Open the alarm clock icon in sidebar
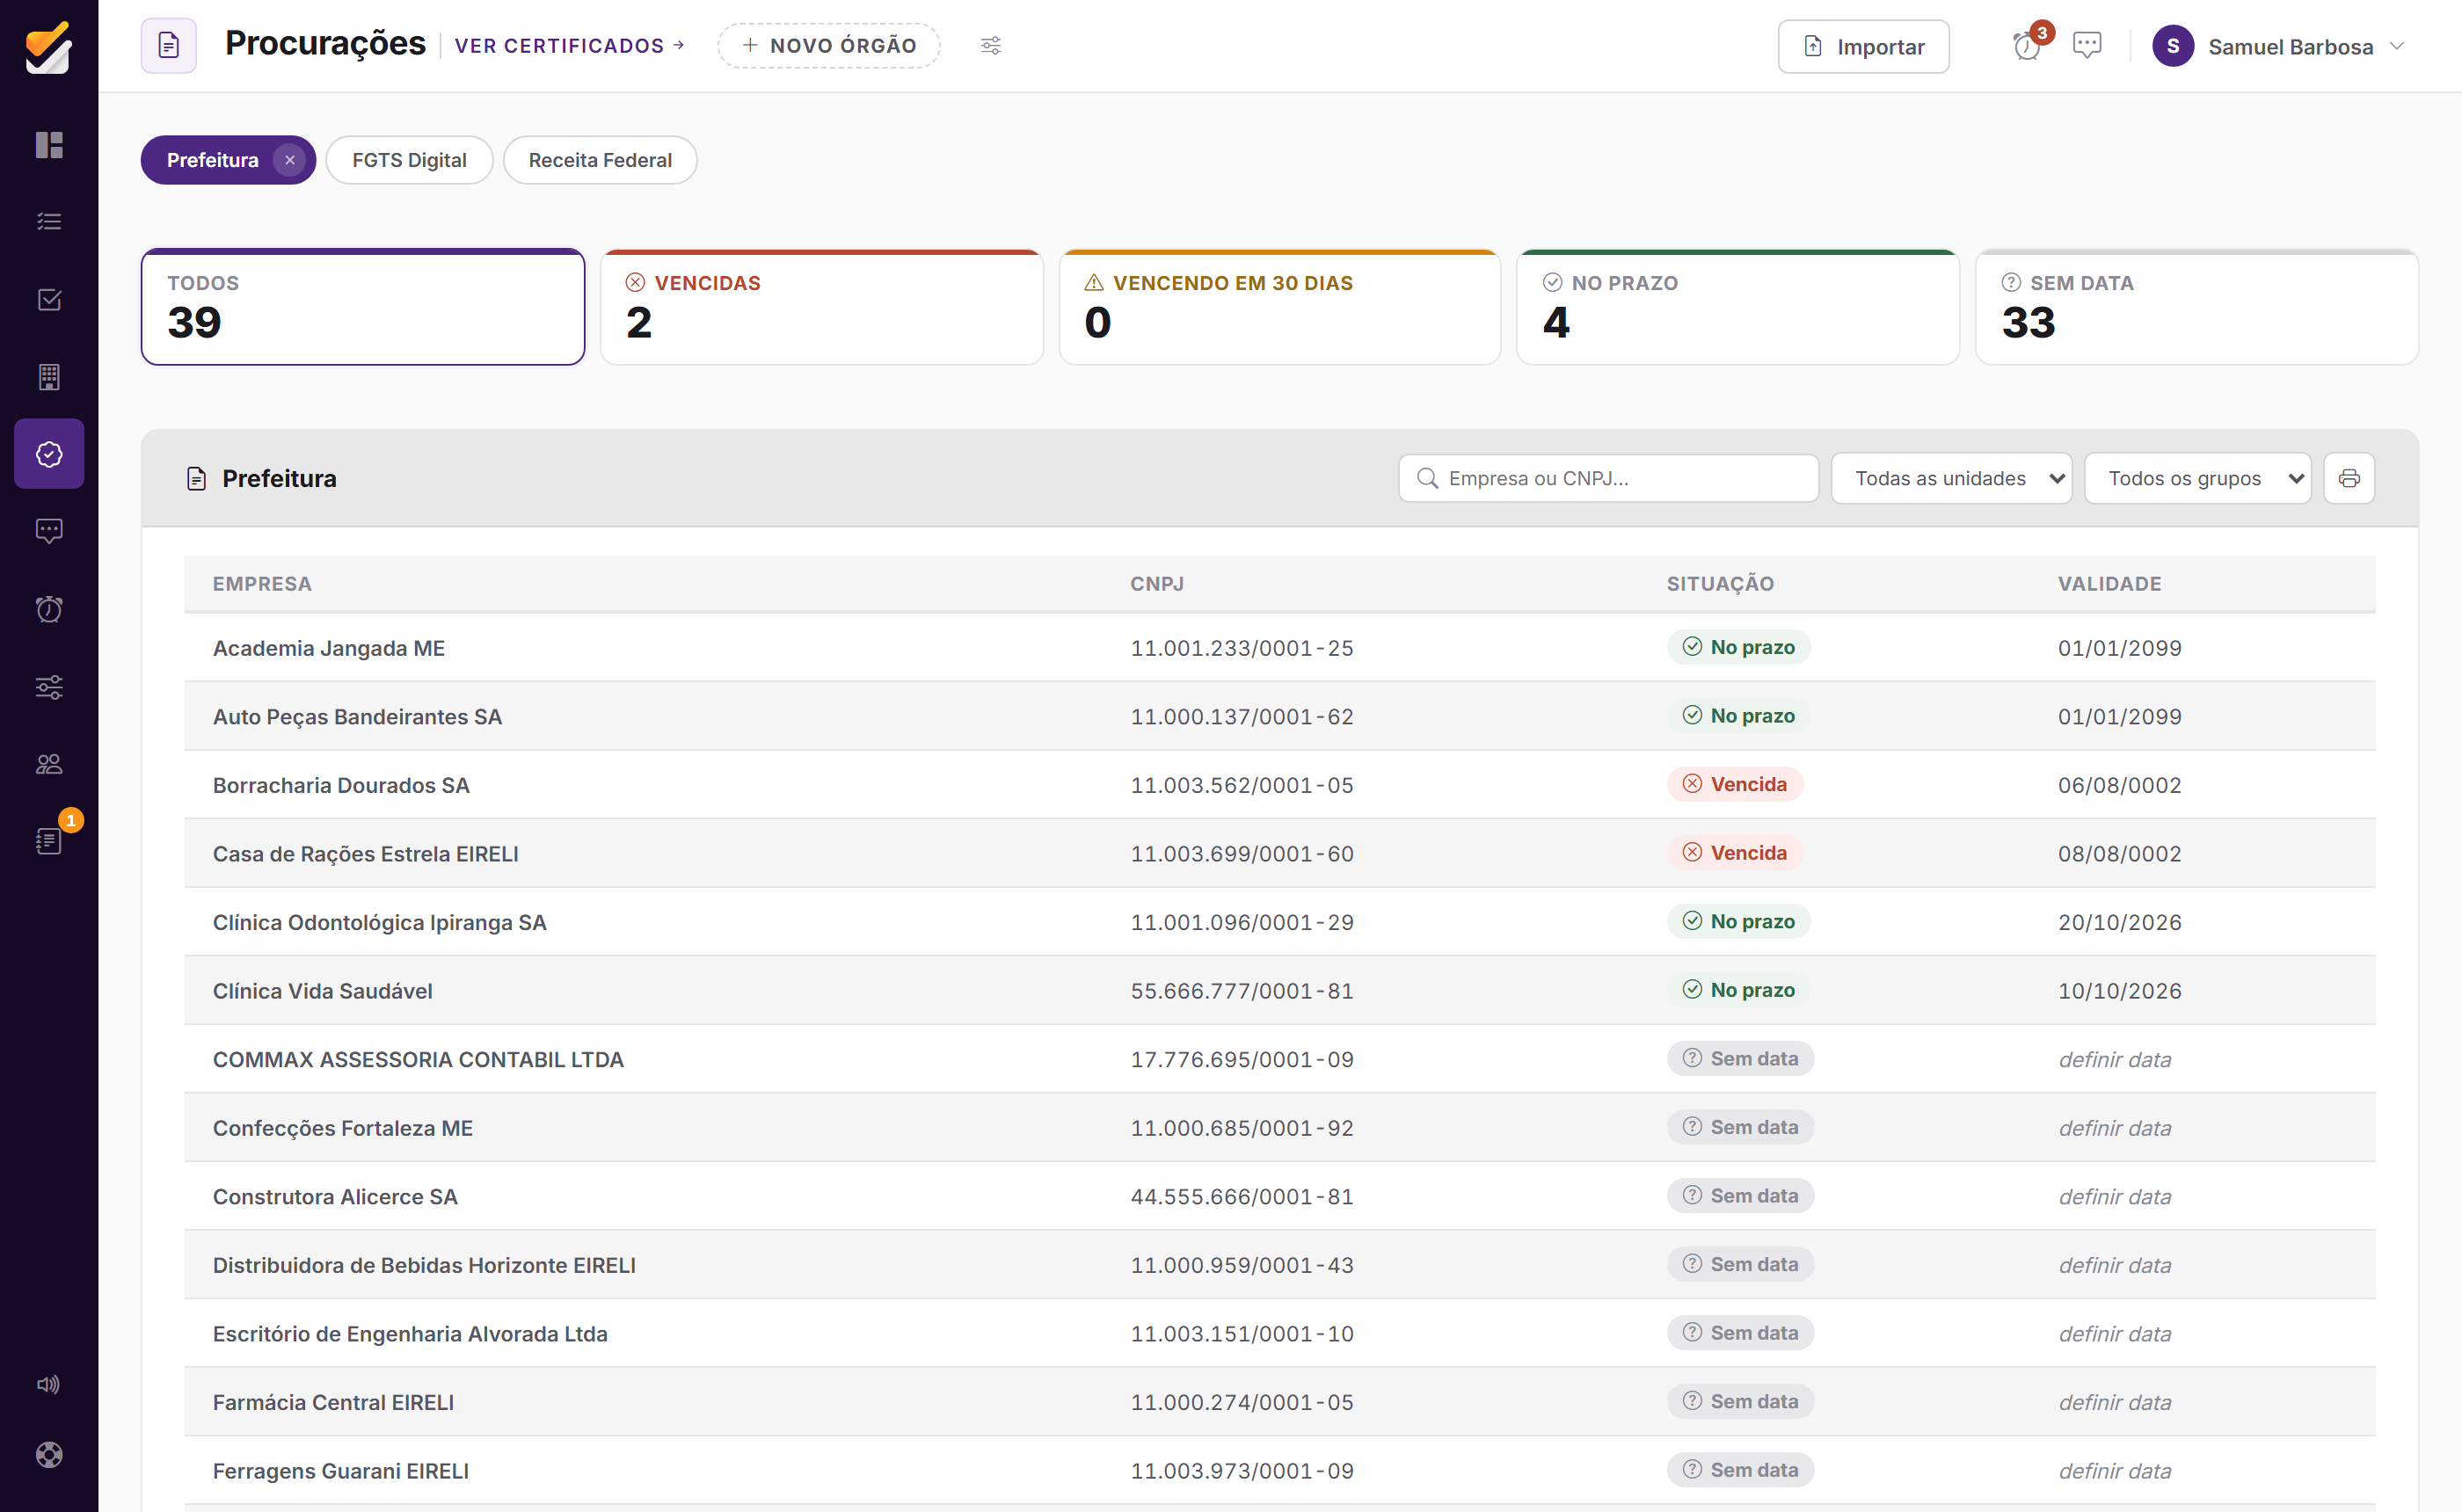Screen dimensions: 2462x1512 pyautogui.click(x=49, y=609)
